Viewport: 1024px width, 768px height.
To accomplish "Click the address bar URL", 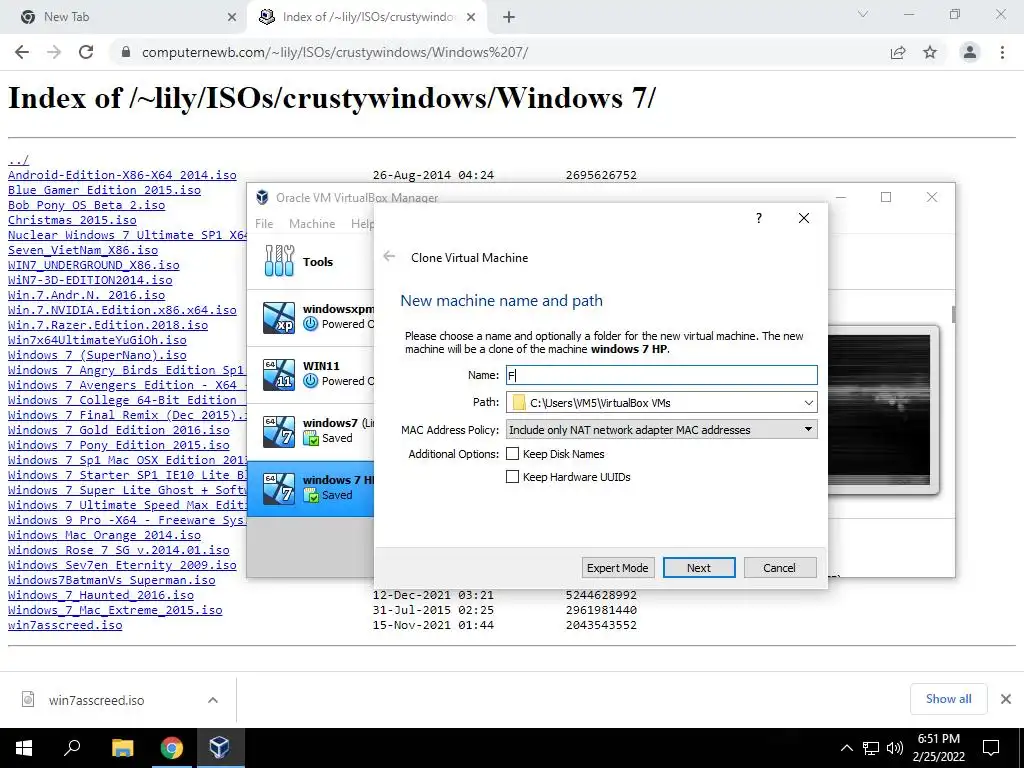I will (x=335, y=52).
